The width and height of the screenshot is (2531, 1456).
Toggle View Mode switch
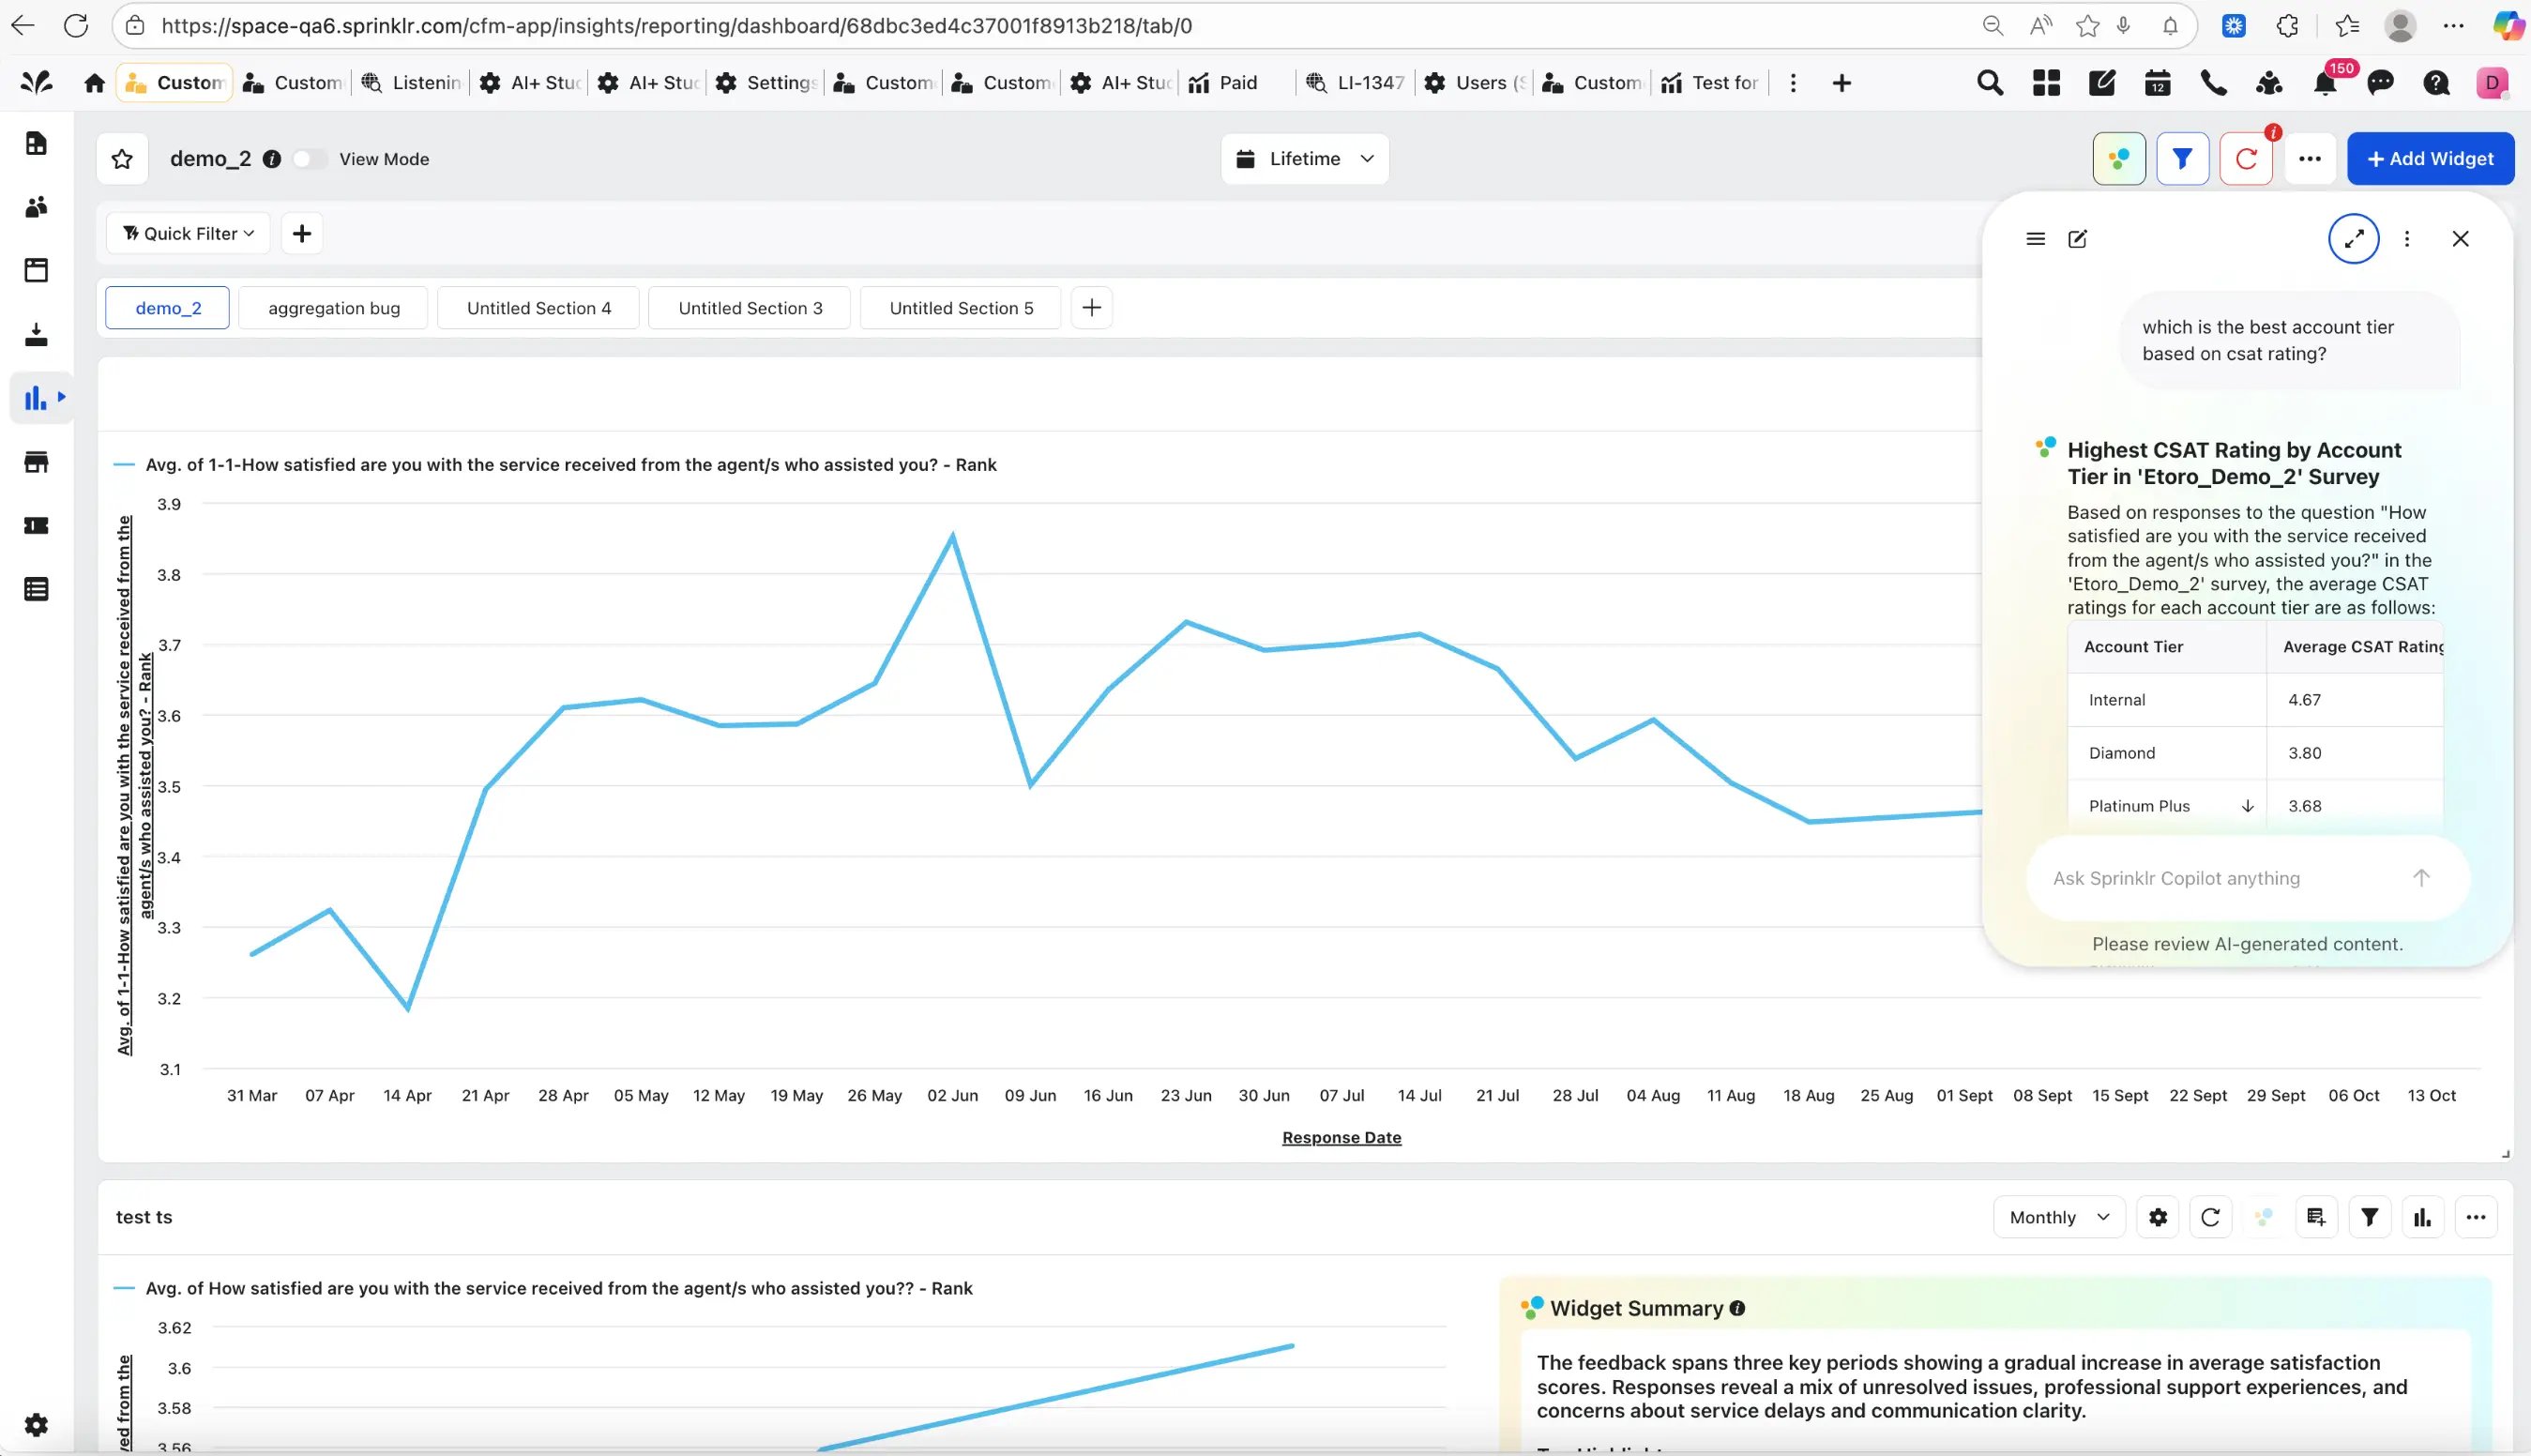(x=309, y=159)
